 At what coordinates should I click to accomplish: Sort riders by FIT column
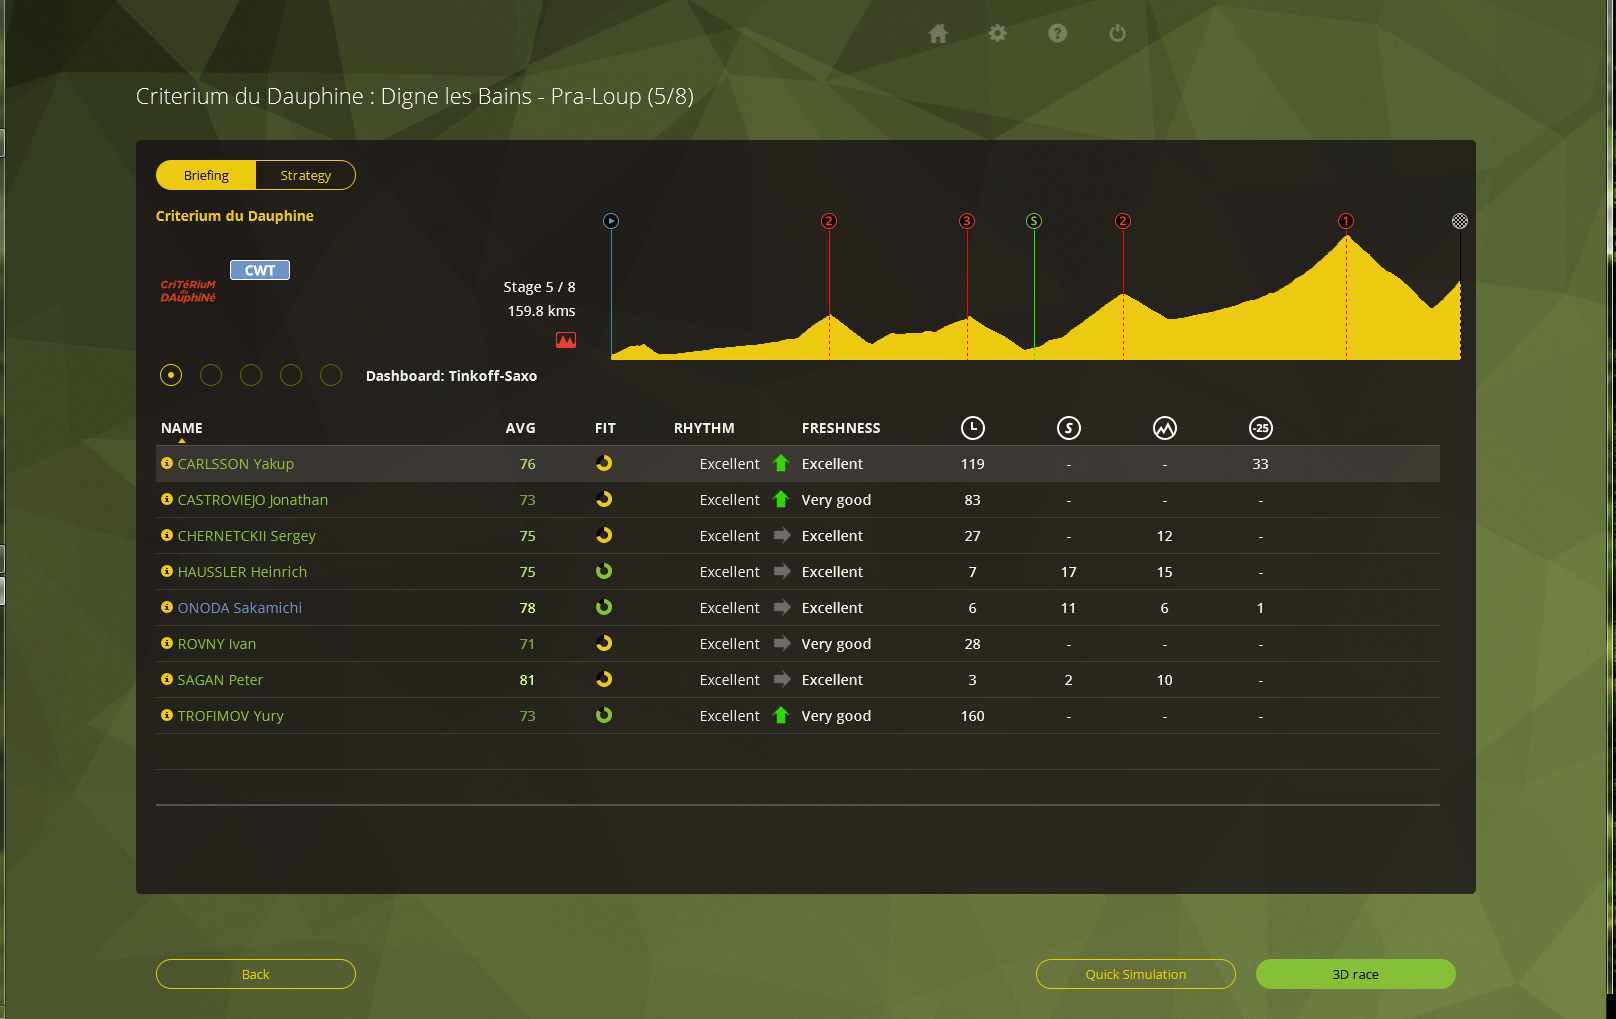[605, 428]
